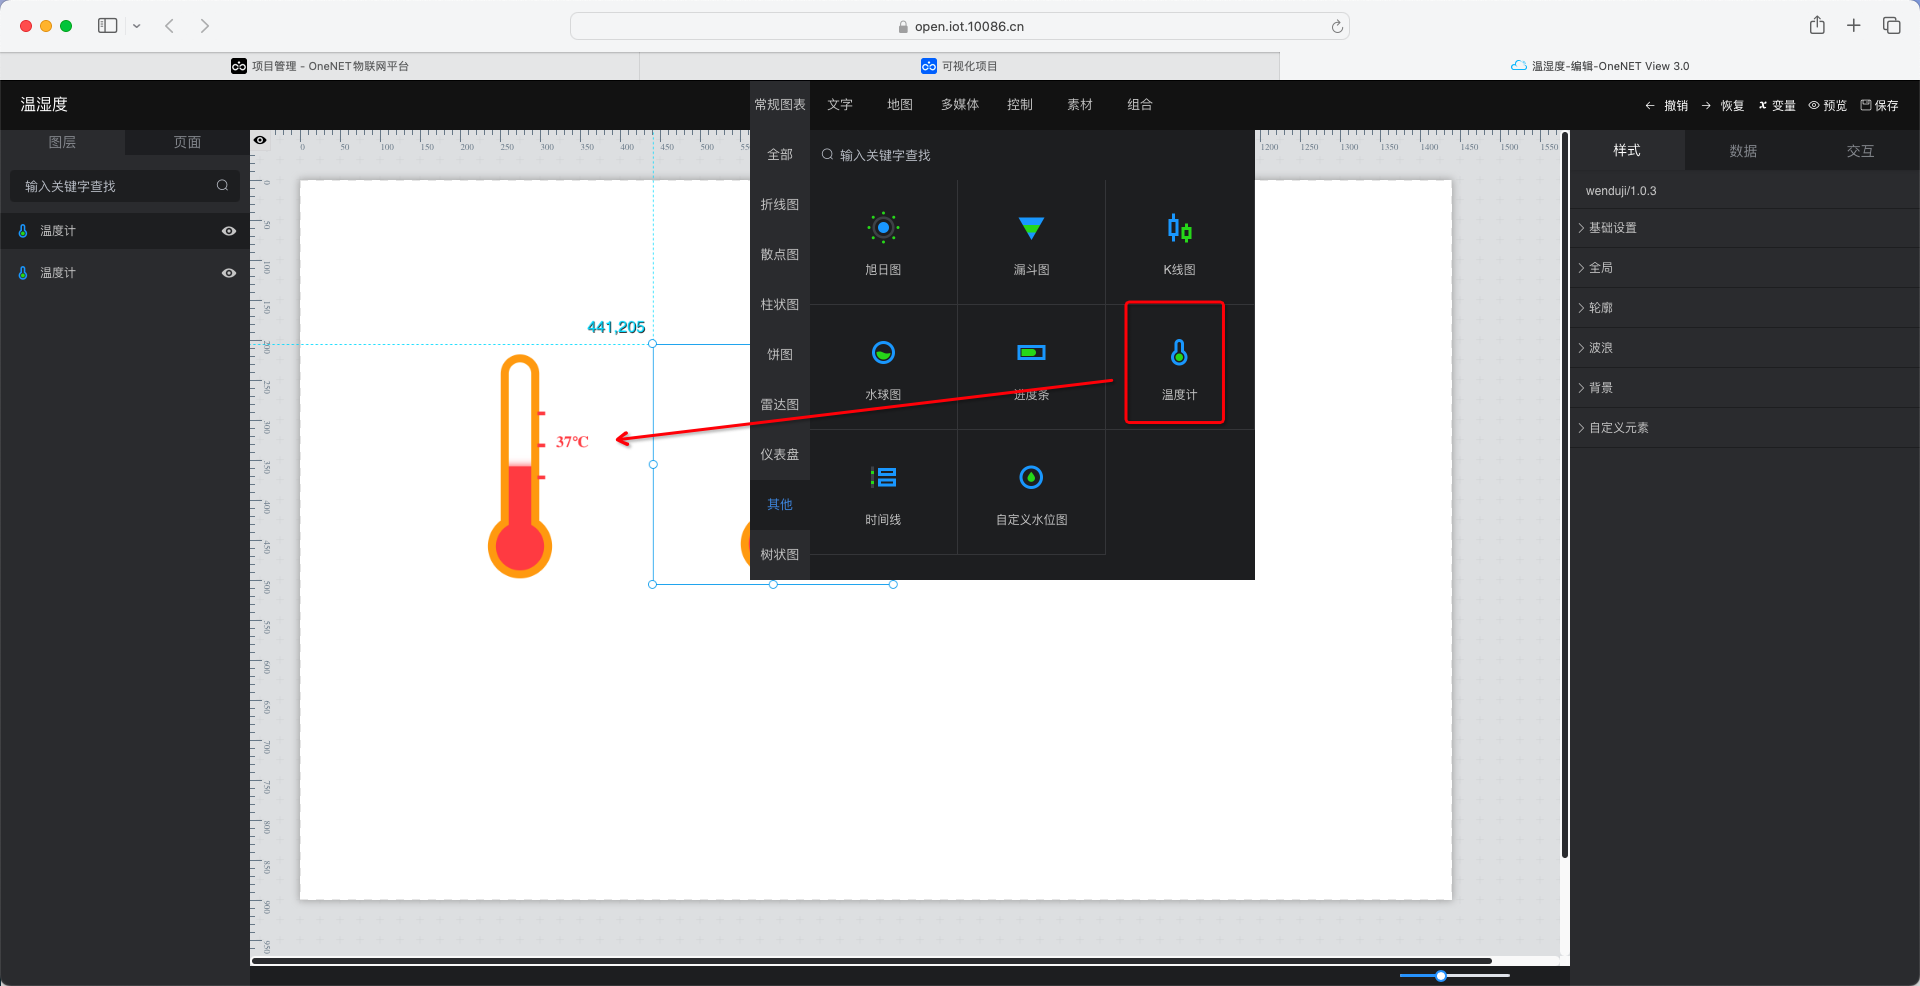Add the 时间线 timeline component
The height and width of the screenshot is (986, 1920).
click(883, 478)
